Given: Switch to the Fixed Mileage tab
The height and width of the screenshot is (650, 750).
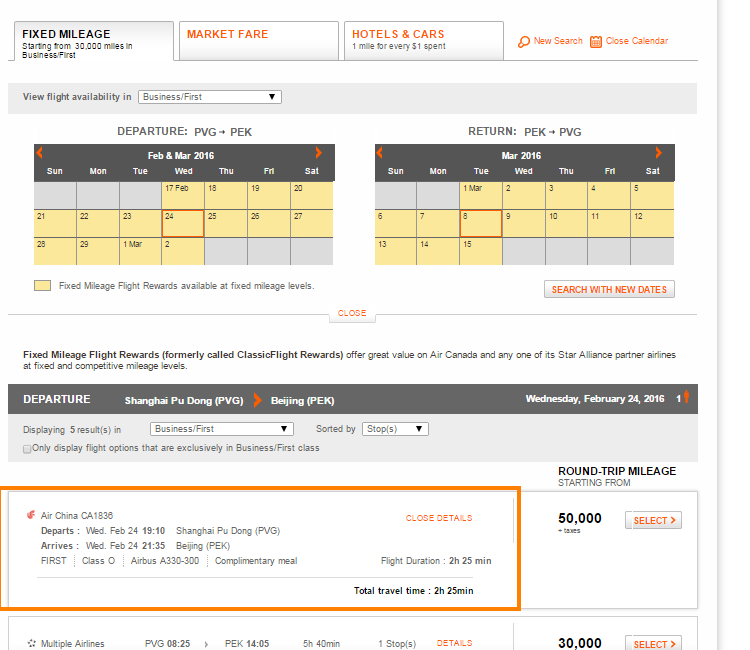Looking at the screenshot, I should pyautogui.click(x=94, y=41).
